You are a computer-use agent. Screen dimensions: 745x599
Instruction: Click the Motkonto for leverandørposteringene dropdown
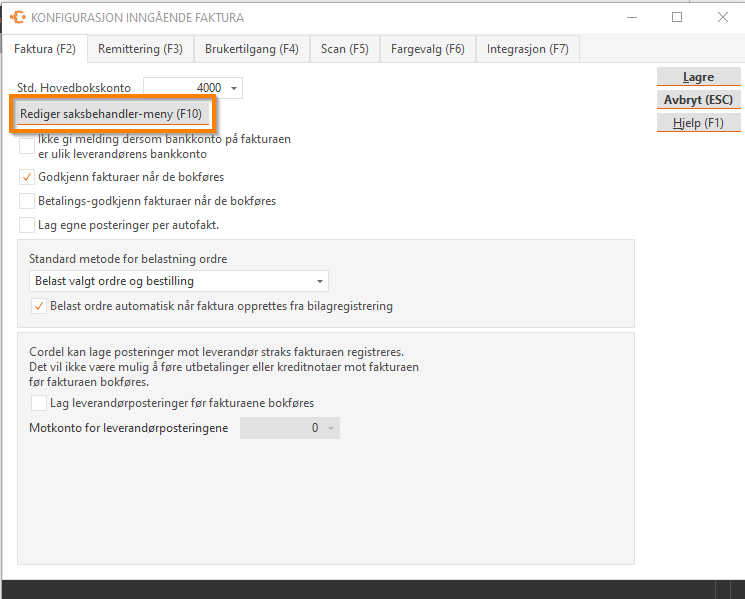pyautogui.click(x=290, y=428)
